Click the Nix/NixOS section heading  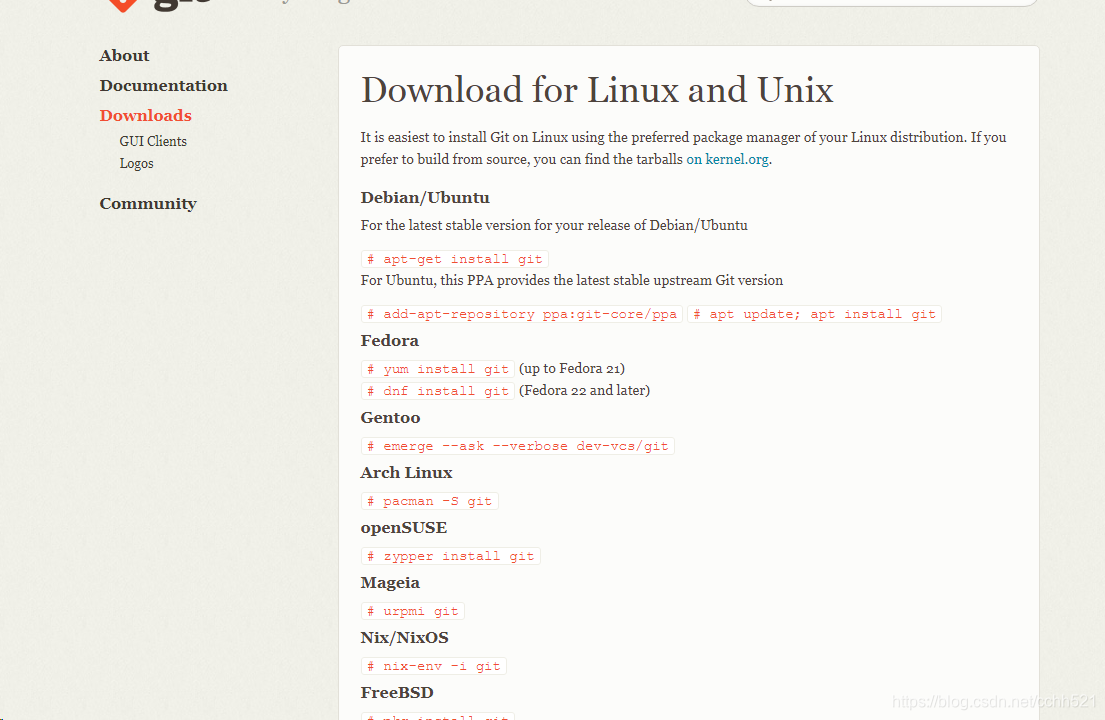tap(405, 638)
